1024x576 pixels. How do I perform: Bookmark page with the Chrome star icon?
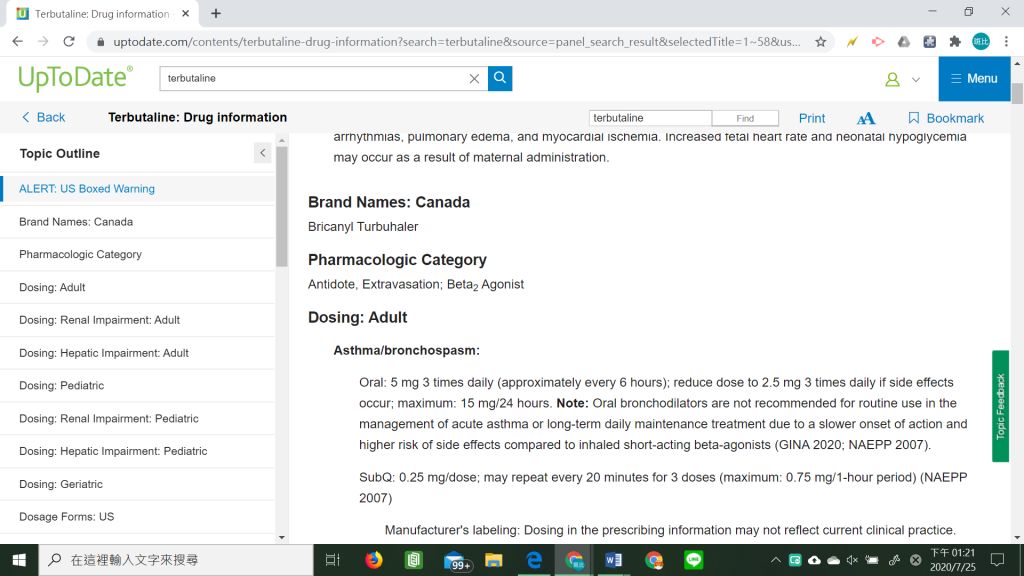[x=821, y=42]
